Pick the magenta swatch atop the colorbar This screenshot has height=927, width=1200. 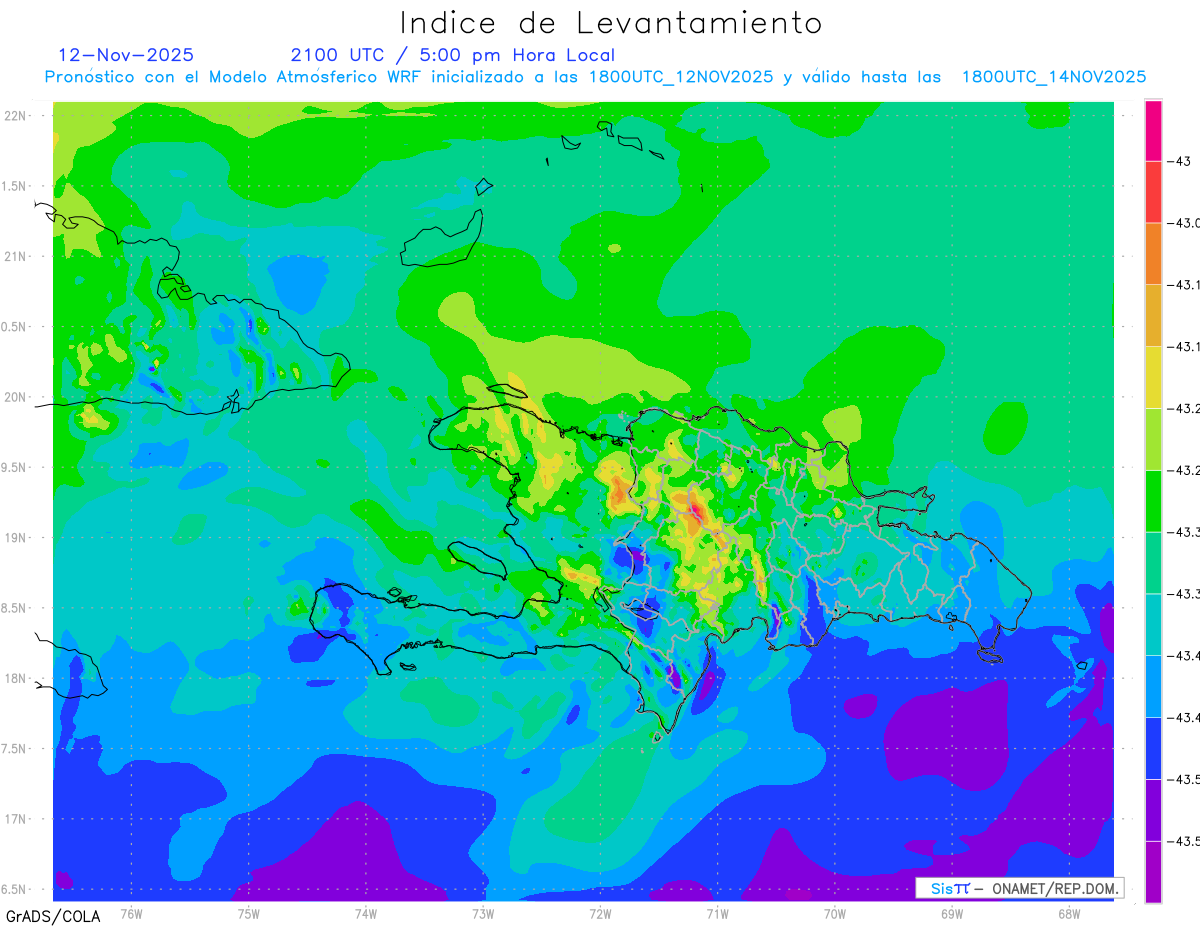point(1153,130)
